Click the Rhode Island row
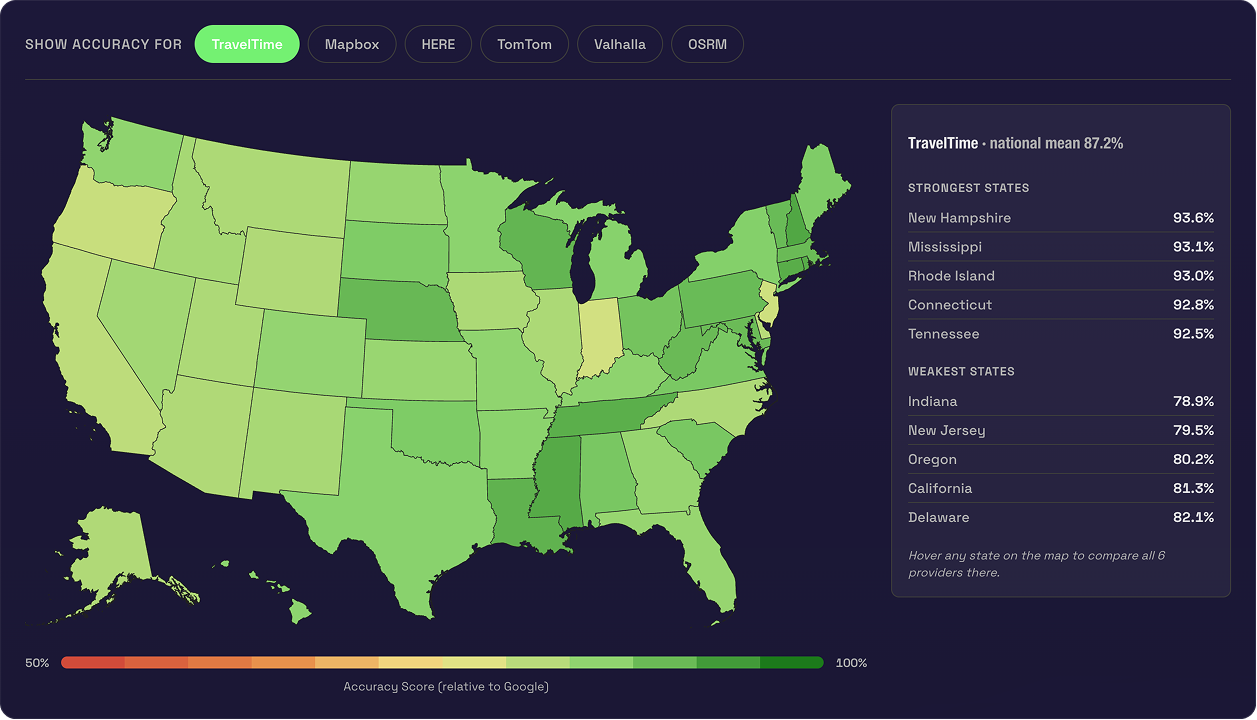The image size is (1257, 720). [1061, 276]
